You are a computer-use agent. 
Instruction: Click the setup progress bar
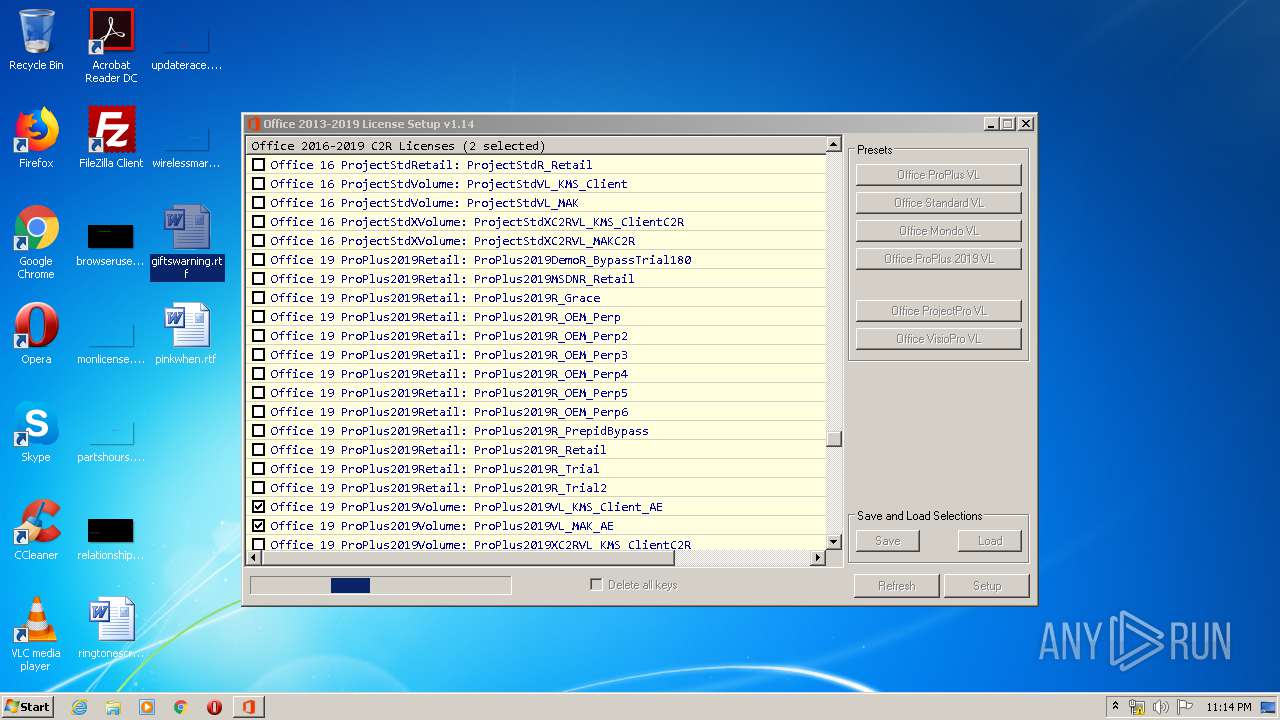pyautogui.click(x=381, y=585)
